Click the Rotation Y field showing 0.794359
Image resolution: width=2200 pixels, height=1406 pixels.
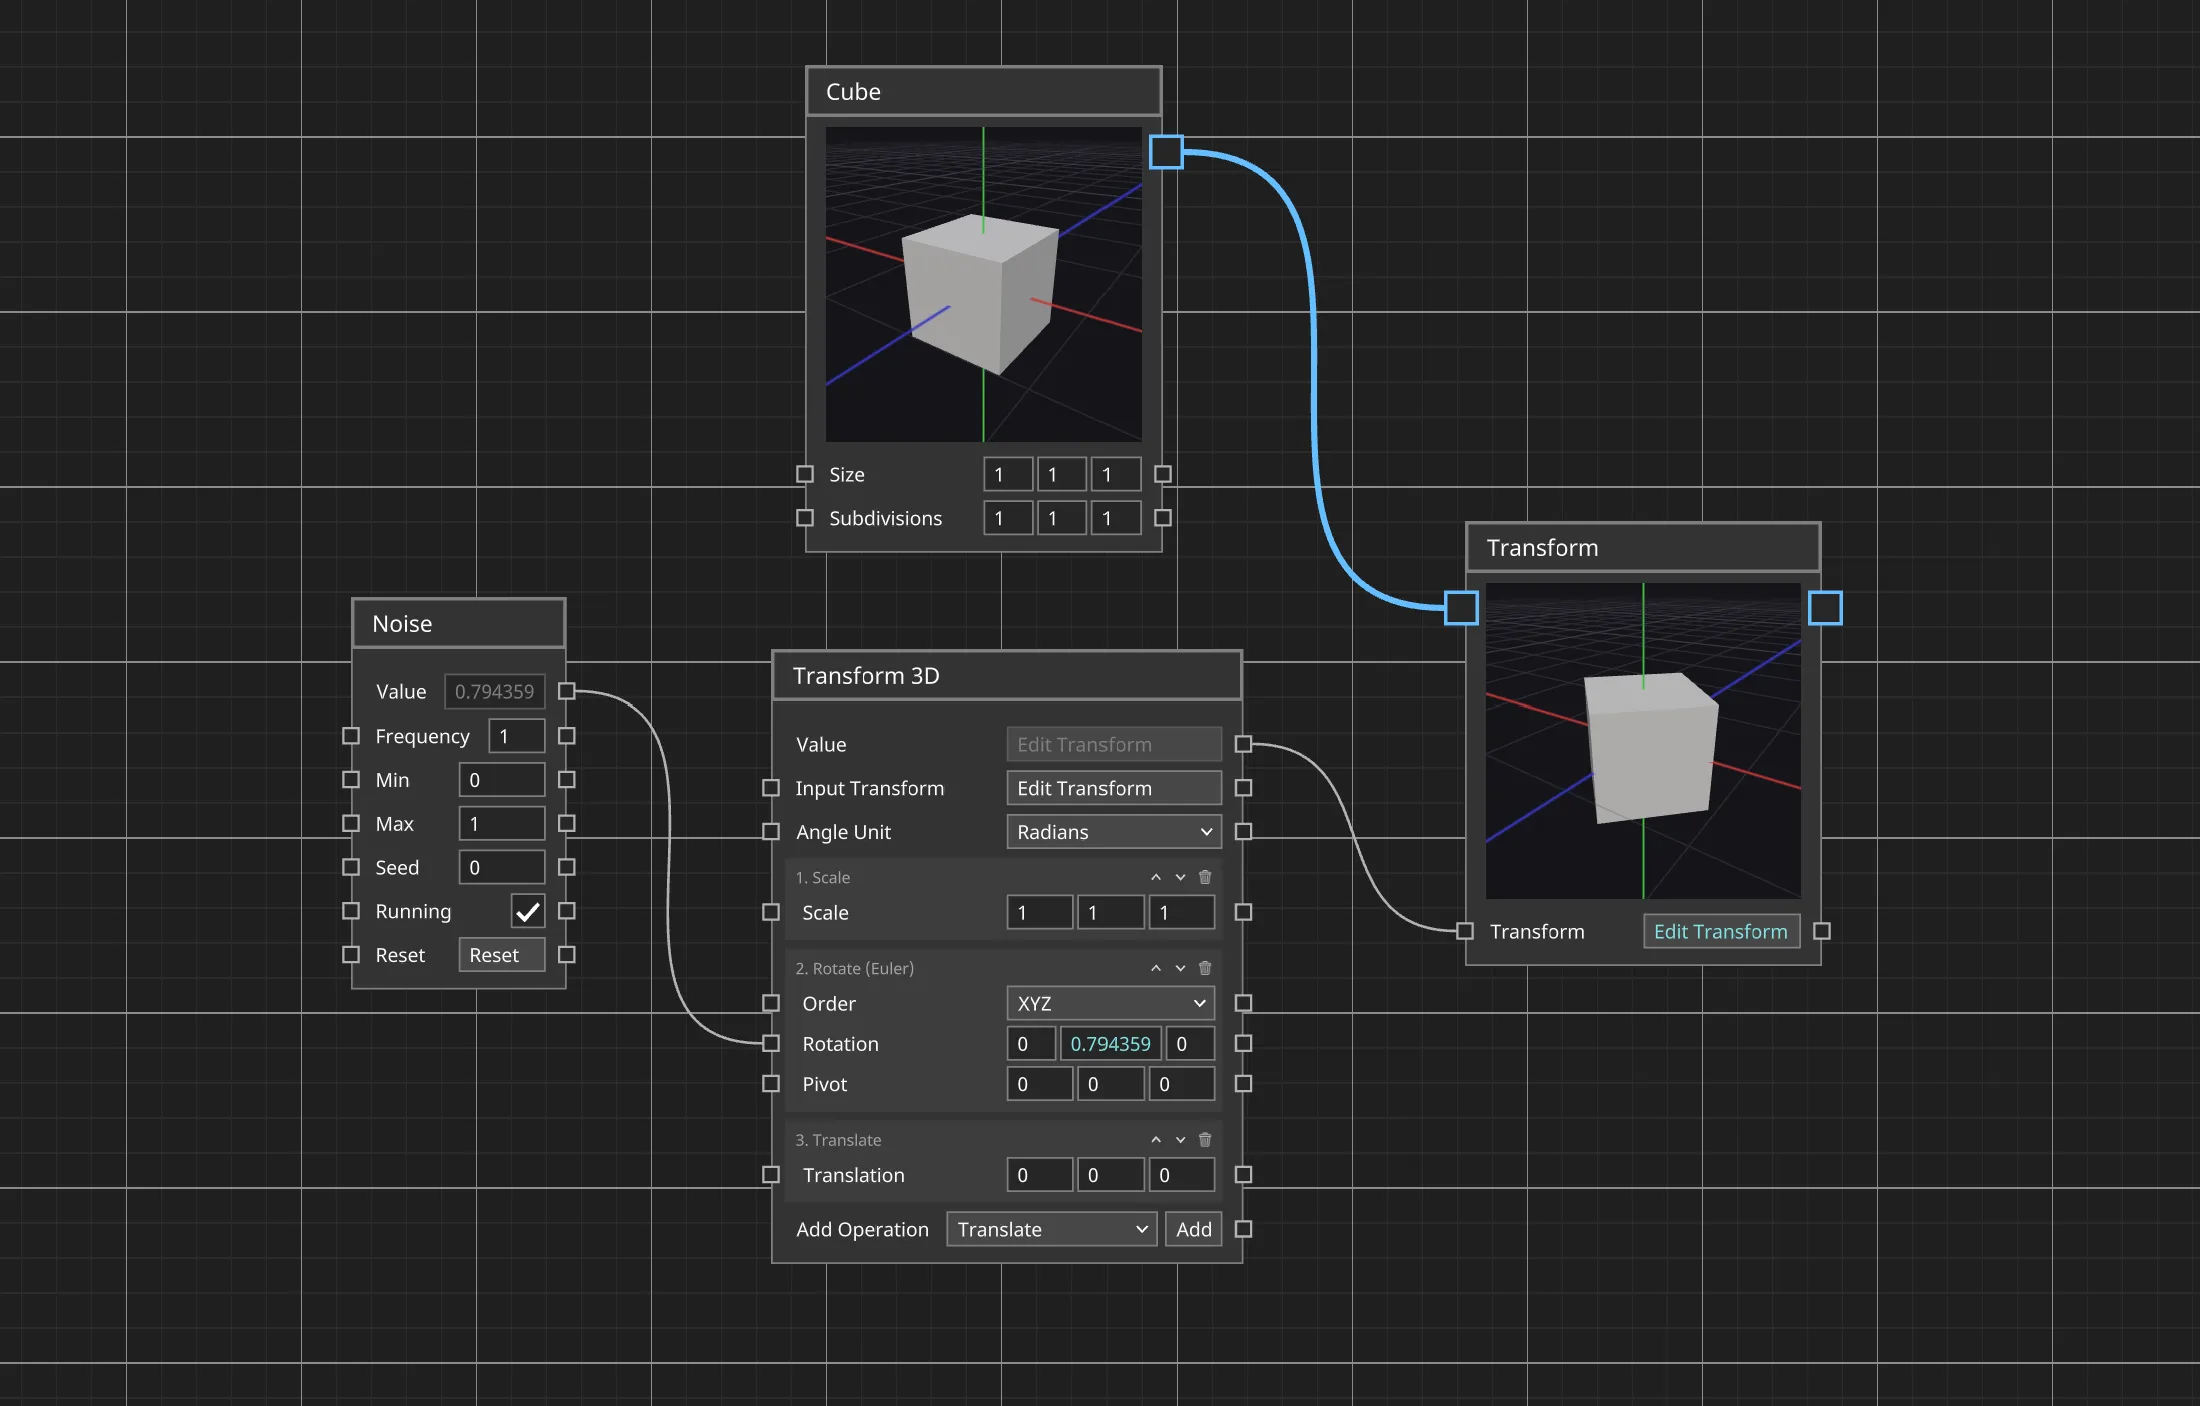click(1110, 1043)
